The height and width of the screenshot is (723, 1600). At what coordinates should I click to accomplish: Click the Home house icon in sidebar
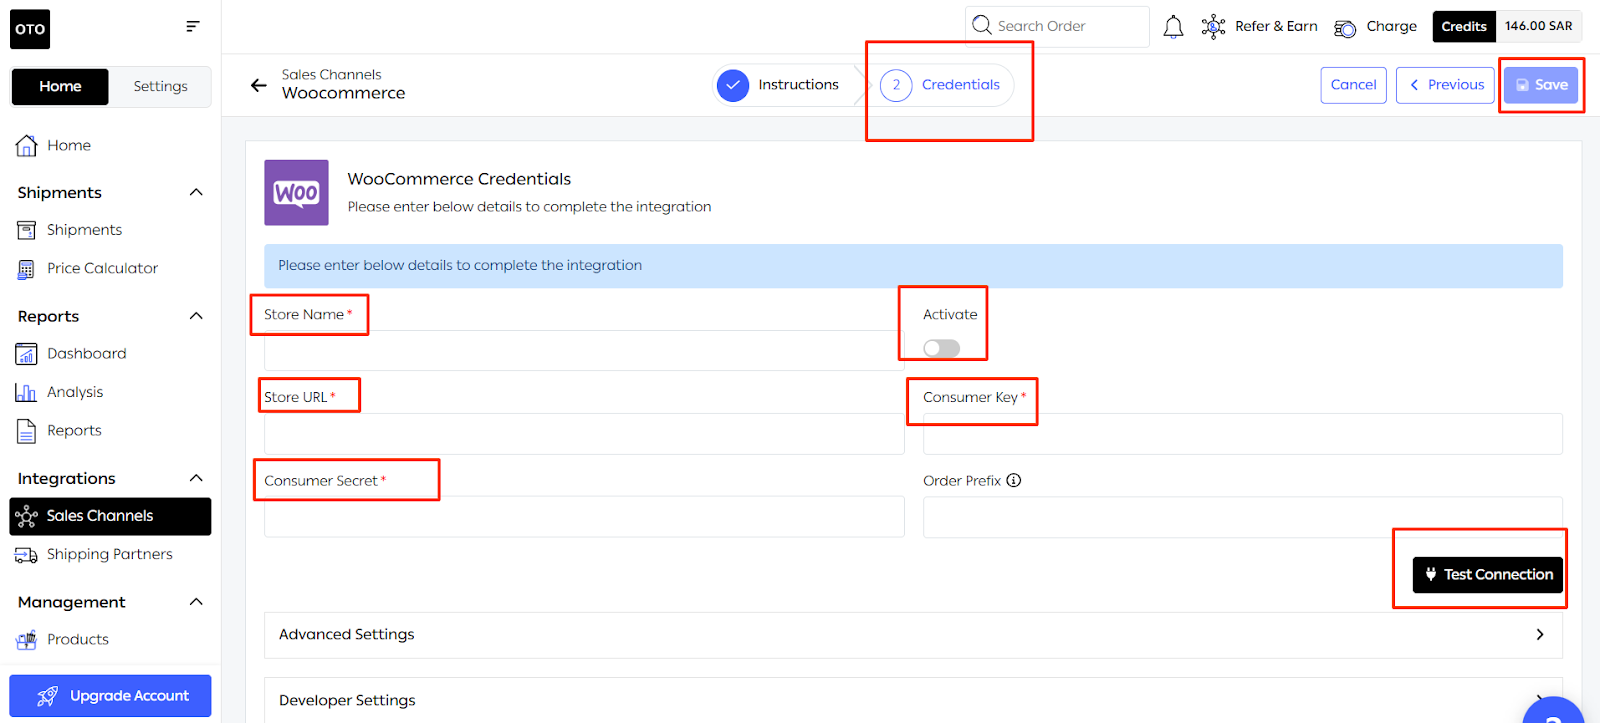click(x=27, y=146)
